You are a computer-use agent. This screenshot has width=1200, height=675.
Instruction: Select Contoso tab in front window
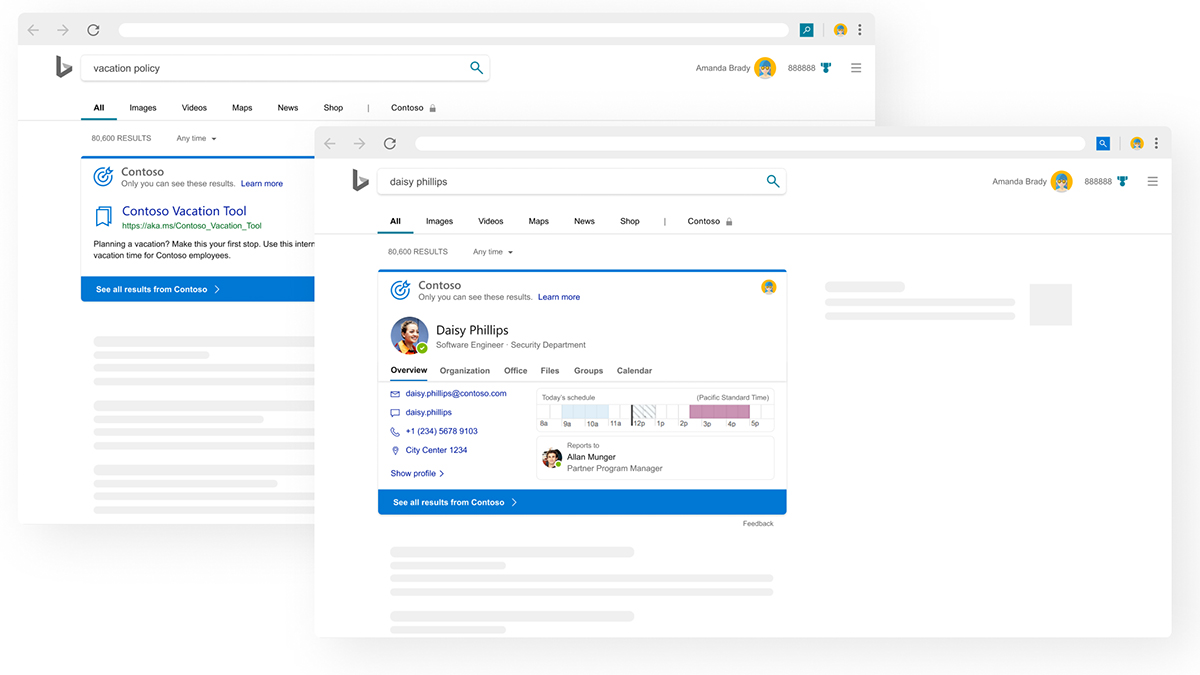point(709,221)
